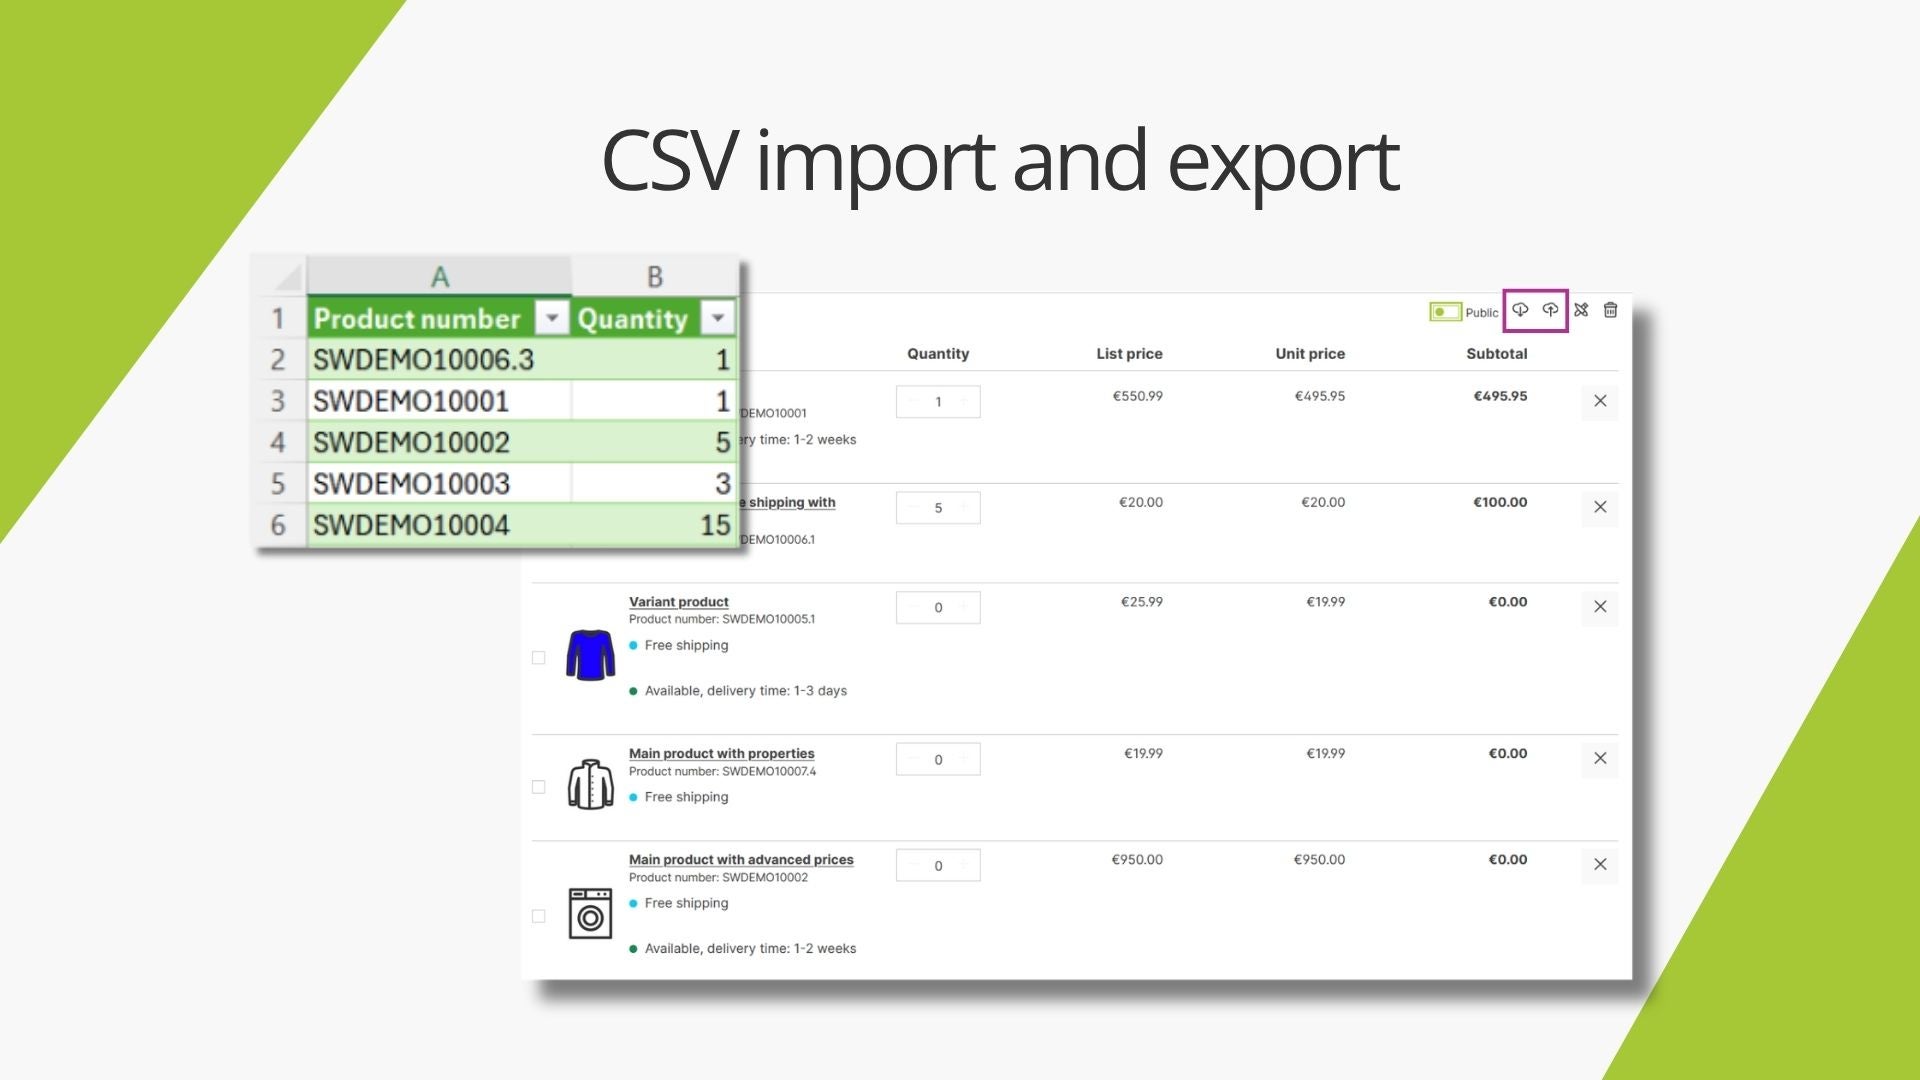
Task: Click Main product with advanced prices quantity field
Action: click(938, 866)
